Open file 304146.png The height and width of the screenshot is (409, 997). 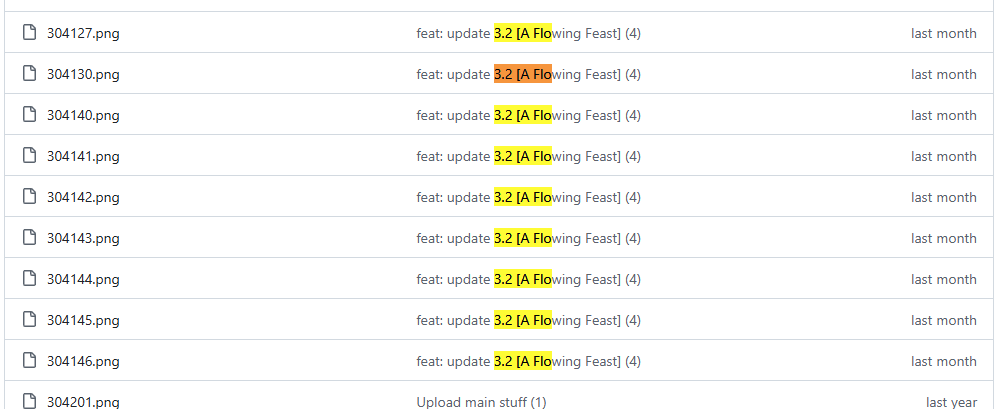83,361
